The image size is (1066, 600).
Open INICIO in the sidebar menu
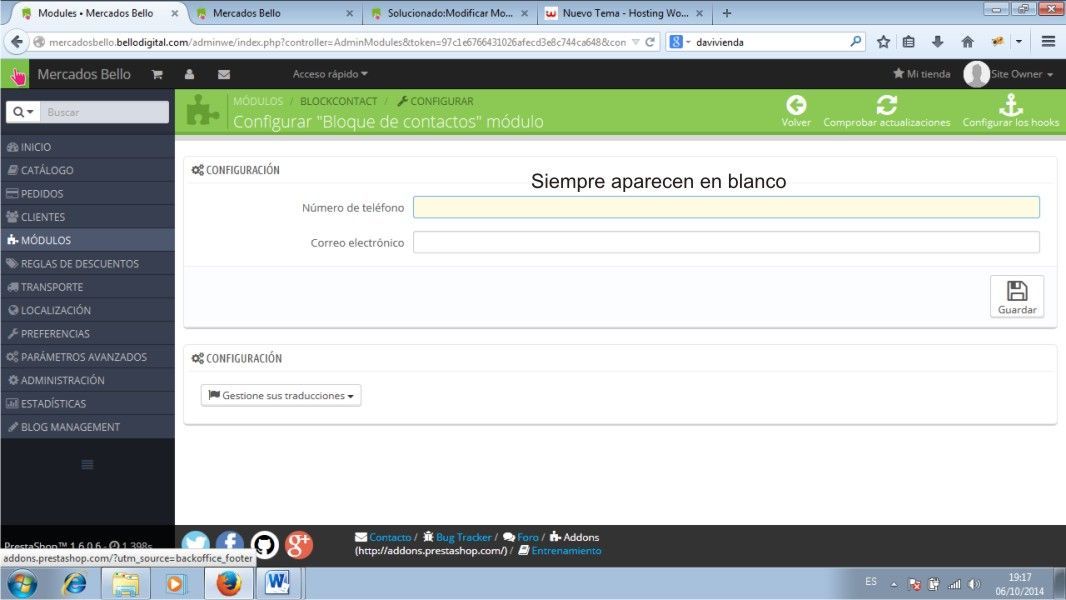pos(87,147)
